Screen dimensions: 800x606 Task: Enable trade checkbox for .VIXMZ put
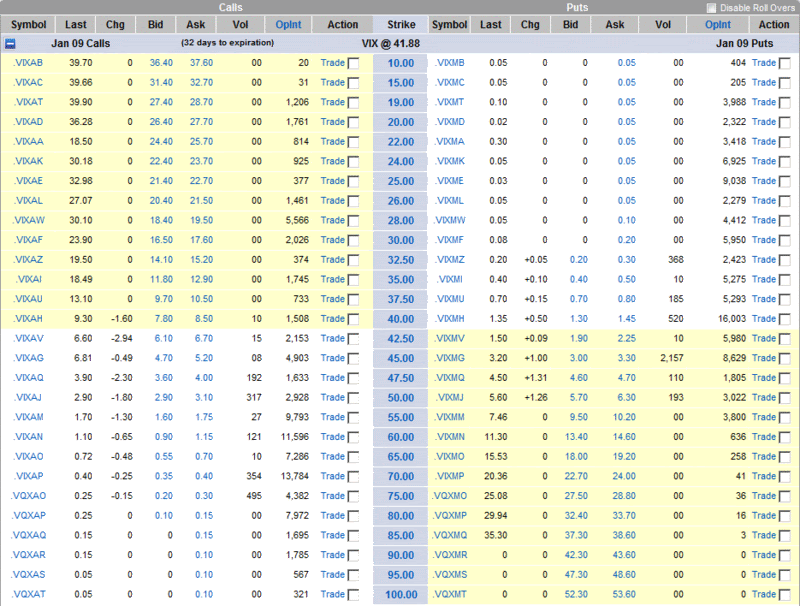(x=785, y=260)
